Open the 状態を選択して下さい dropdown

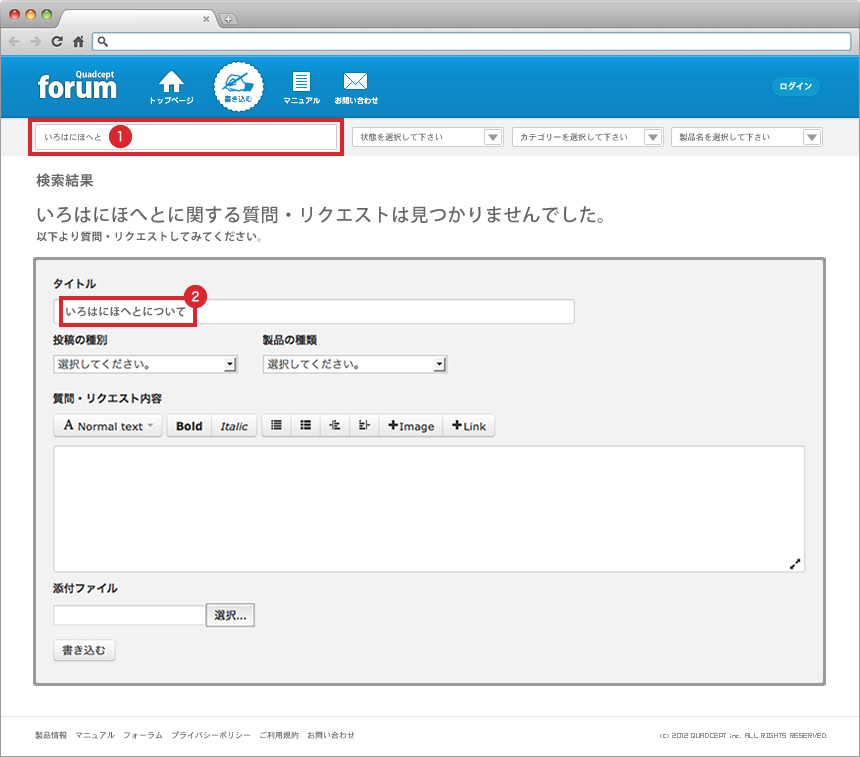coord(427,137)
